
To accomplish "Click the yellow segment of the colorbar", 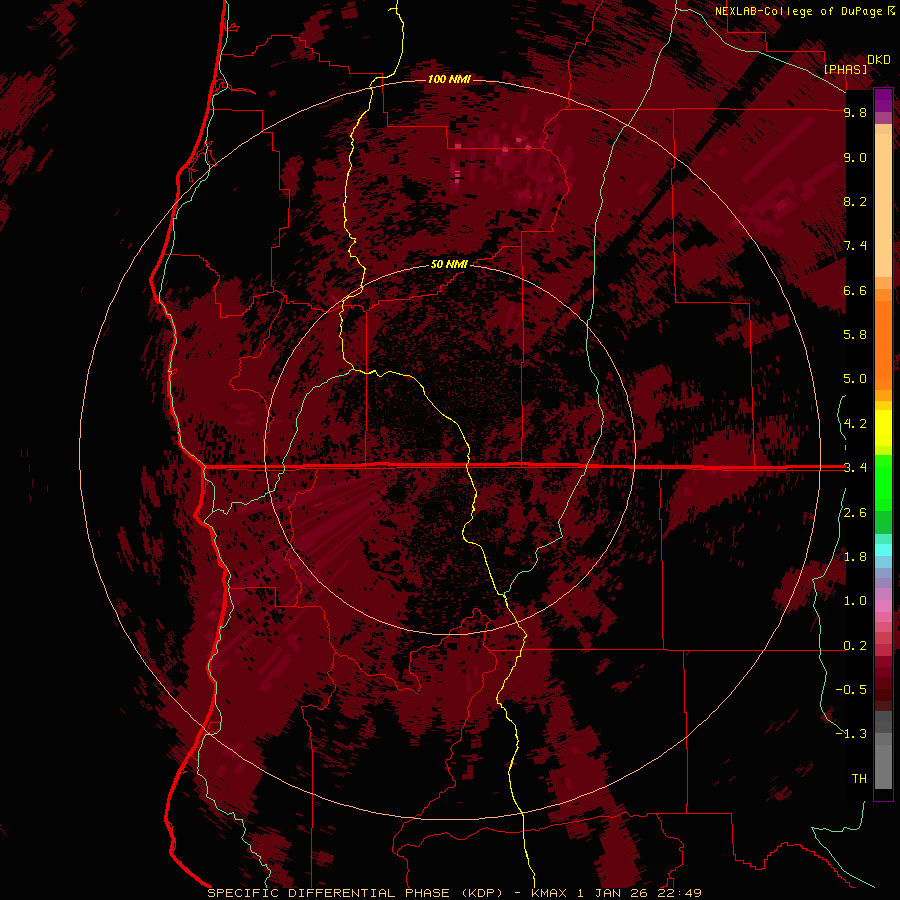I will [883, 428].
